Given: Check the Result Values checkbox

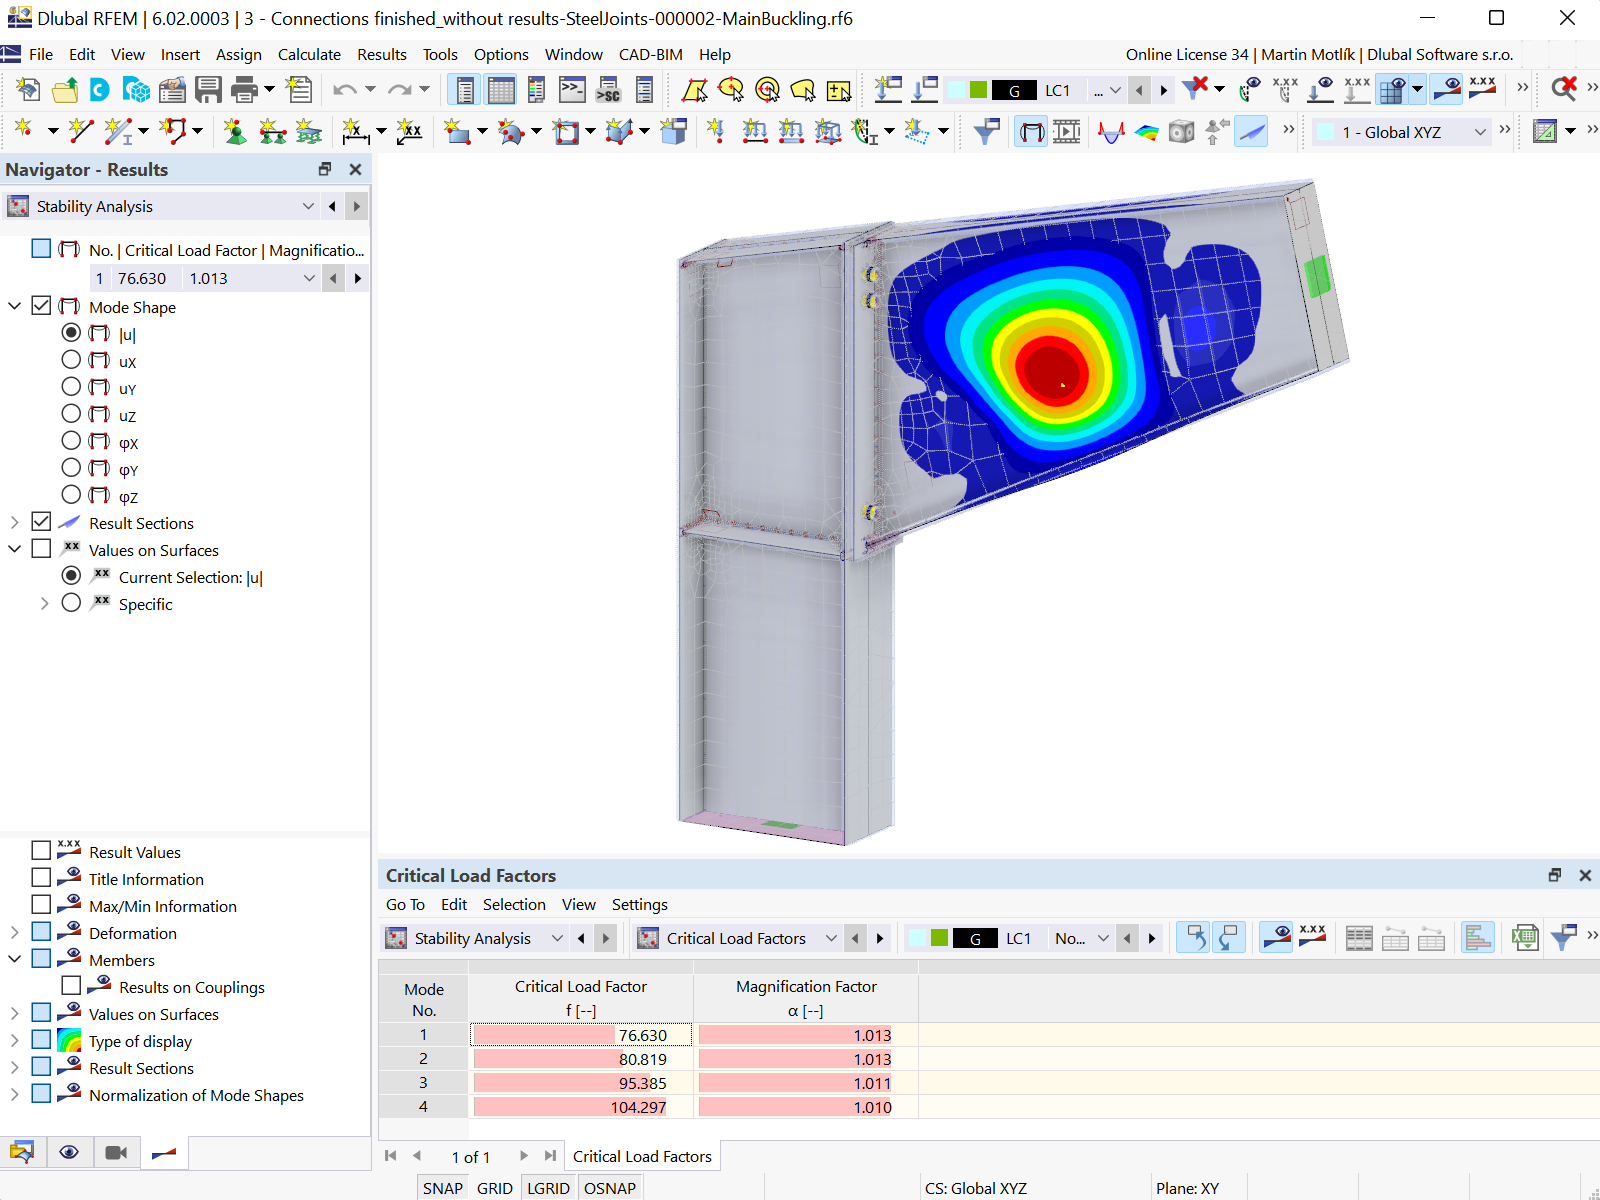Looking at the screenshot, I should (x=41, y=851).
